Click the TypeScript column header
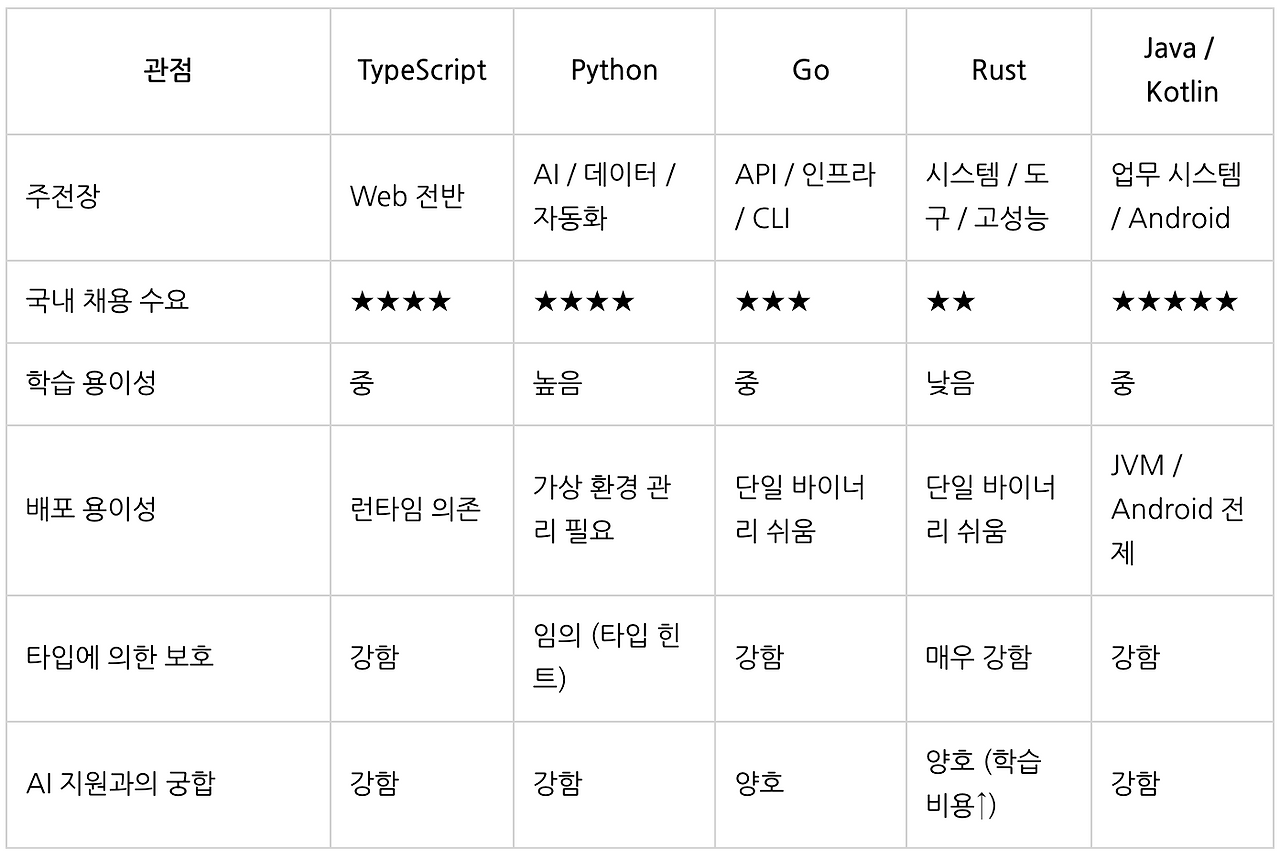 pyautogui.click(x=422, y=71)
